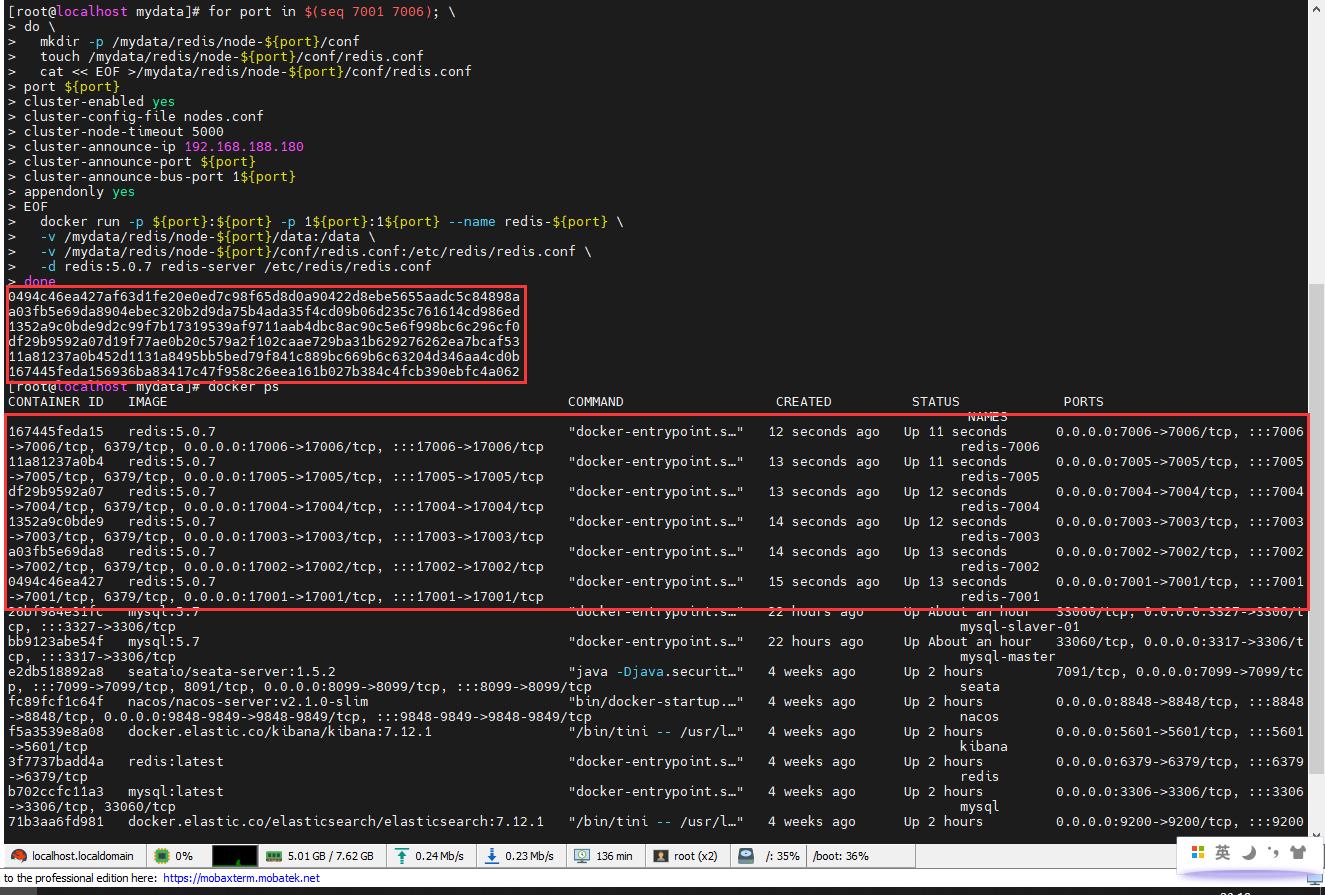Image resolution: width=1325 pixels, height=895 pixels.
Task: Click the COMMAND column header
Action: (x=596, y=402)
